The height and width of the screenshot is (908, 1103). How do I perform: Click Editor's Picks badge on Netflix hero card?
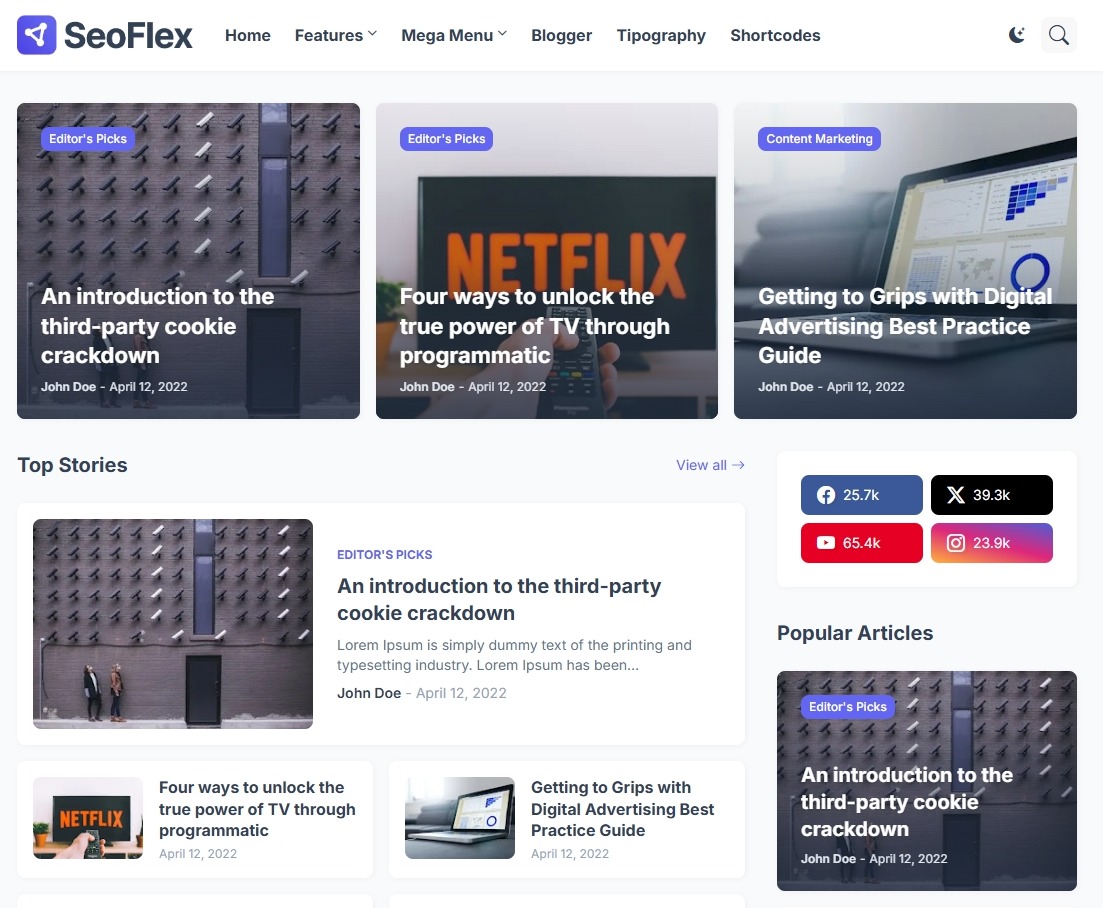coord(446,139)
